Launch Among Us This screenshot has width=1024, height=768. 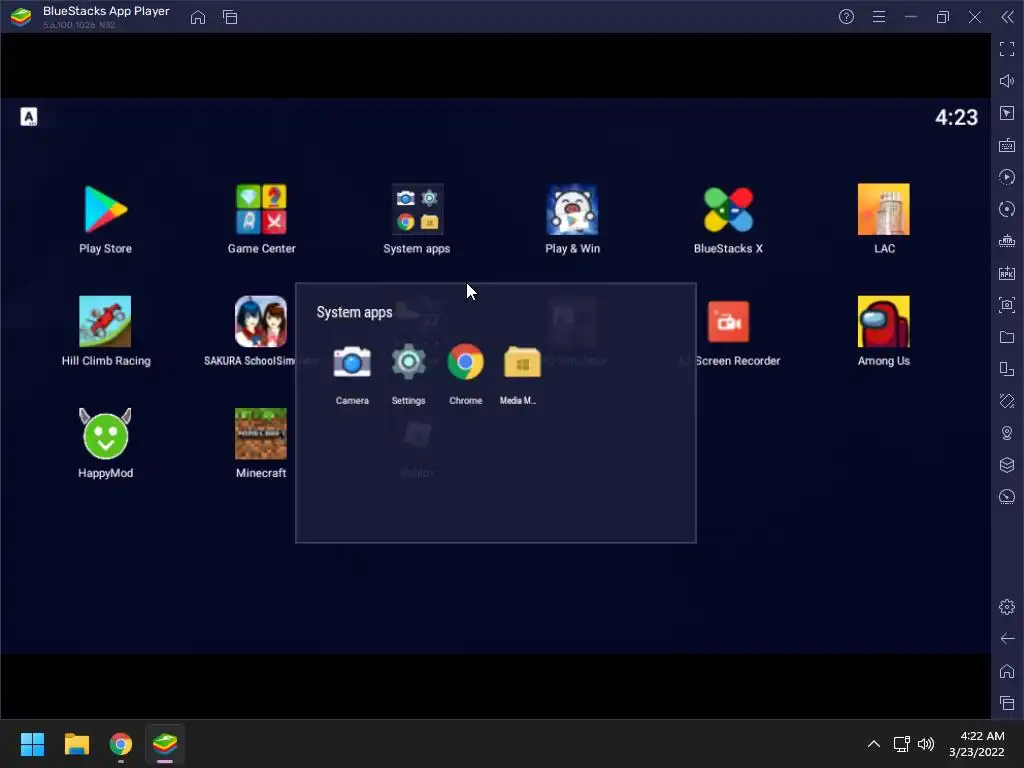884,321
